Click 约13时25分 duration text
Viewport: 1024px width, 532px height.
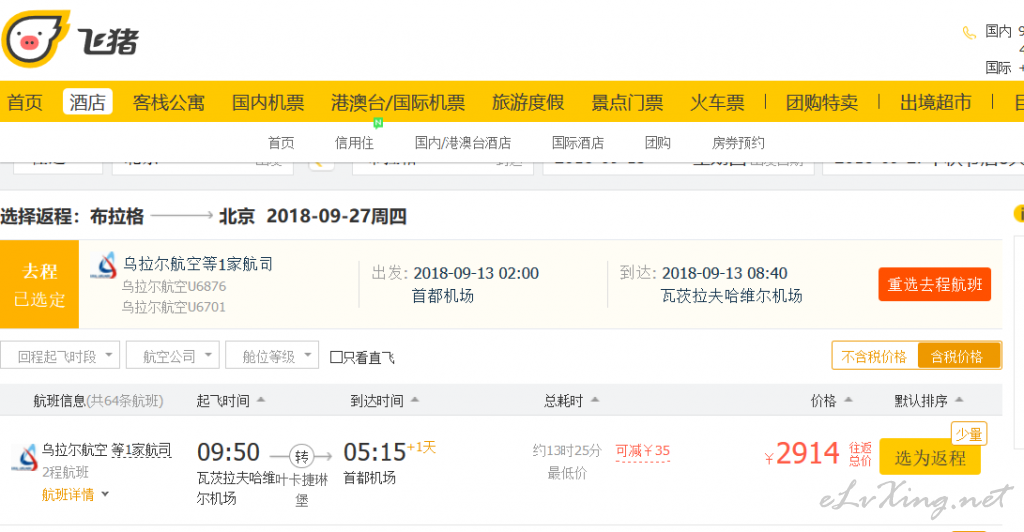pyautogui.click(x=567, y=450)
